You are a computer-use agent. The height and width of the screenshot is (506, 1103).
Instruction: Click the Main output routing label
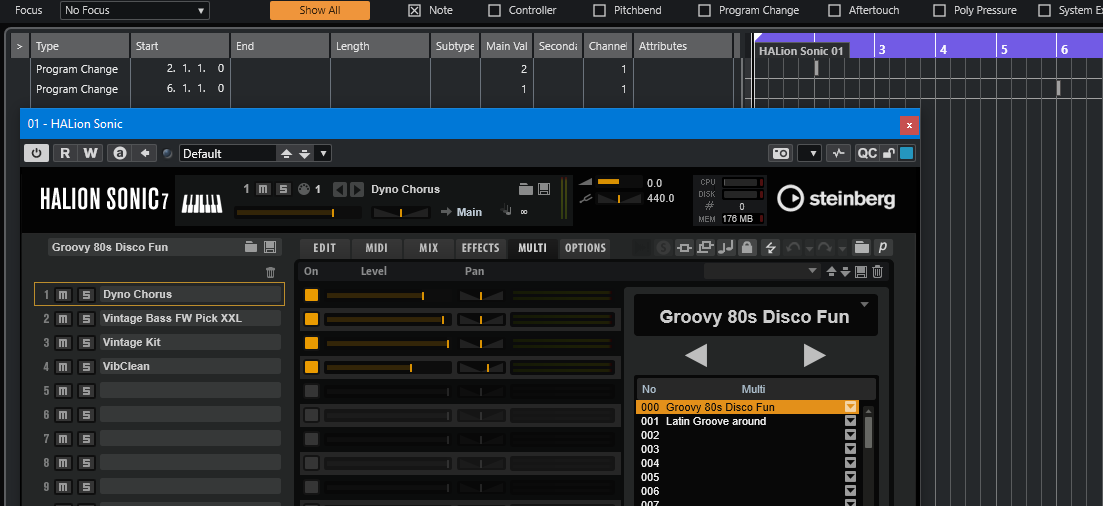(x=469, y=212)
